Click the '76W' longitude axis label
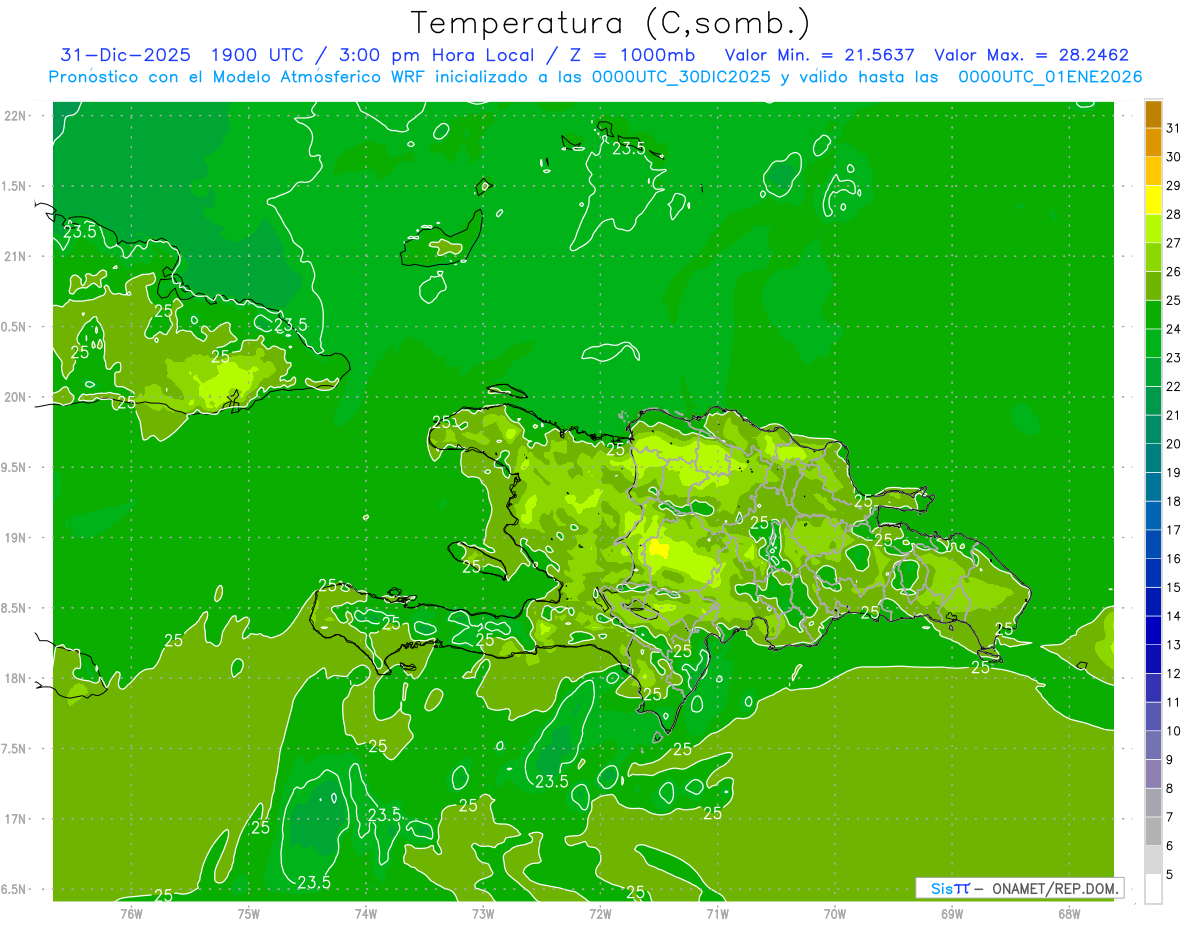Screen dimensions: 1200x927 [131, 913]
